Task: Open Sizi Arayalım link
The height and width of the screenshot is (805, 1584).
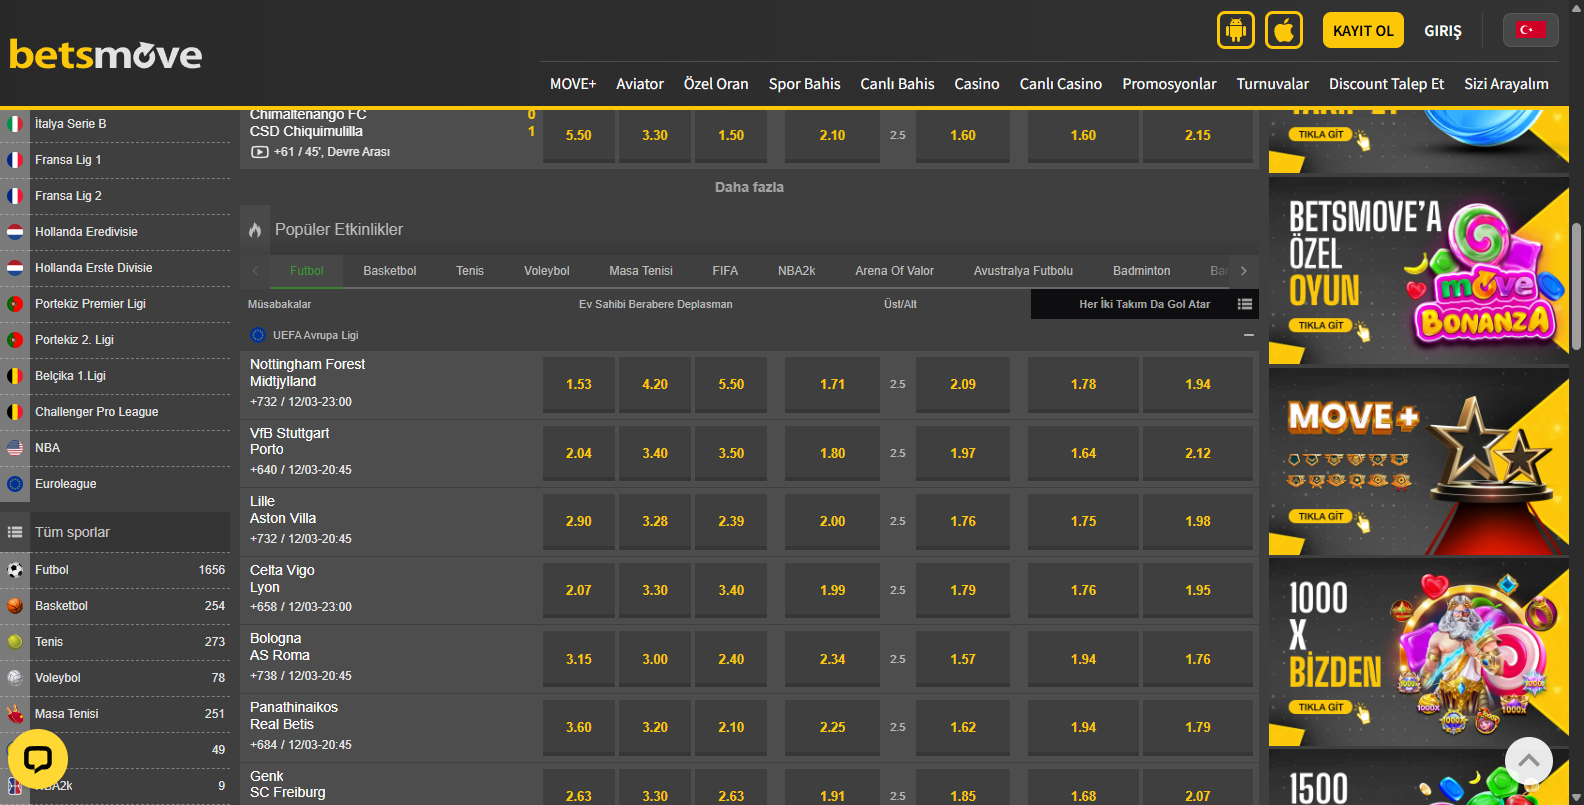Action: click(x=1506, y=84)
